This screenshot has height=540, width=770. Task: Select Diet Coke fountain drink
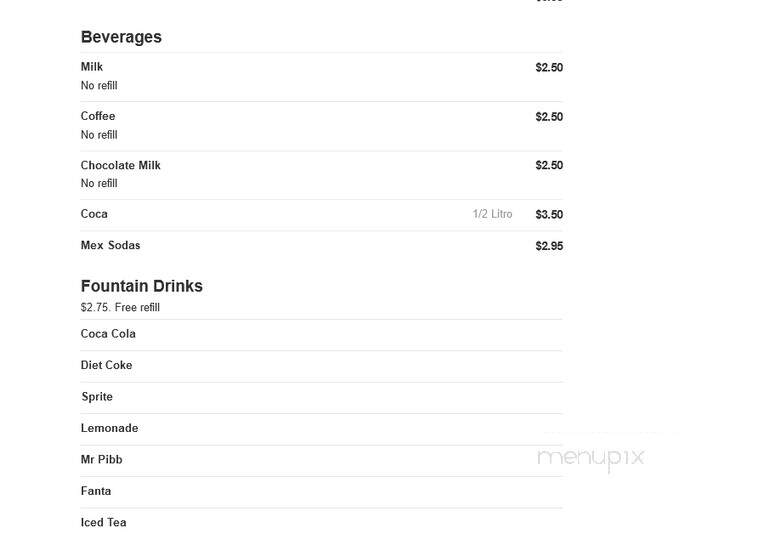(x=106, y=365)
